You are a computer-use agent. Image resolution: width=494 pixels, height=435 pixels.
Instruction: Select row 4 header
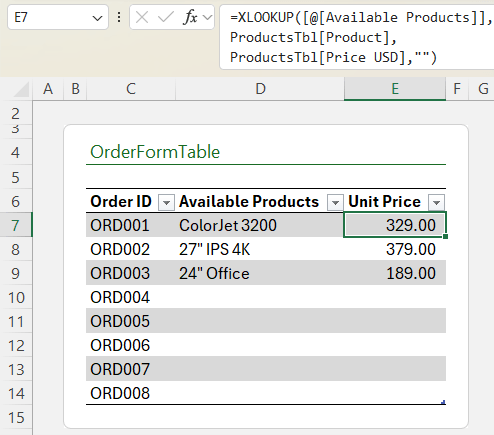click(x=16, y=153)
